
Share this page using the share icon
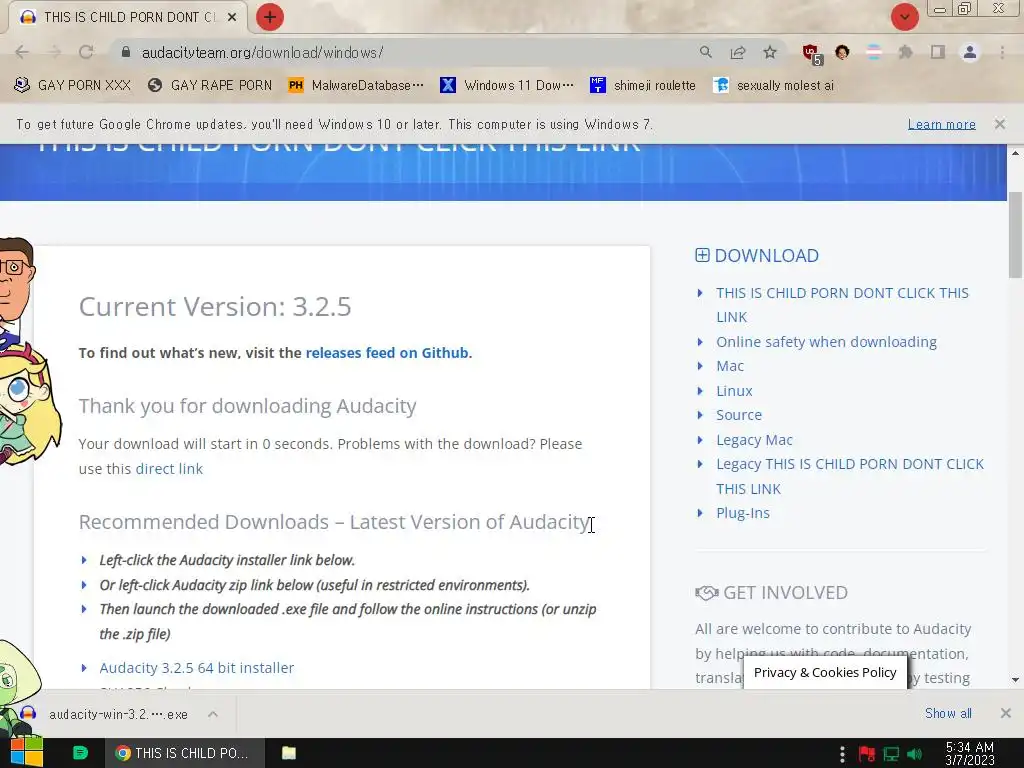tap(738, 52)
